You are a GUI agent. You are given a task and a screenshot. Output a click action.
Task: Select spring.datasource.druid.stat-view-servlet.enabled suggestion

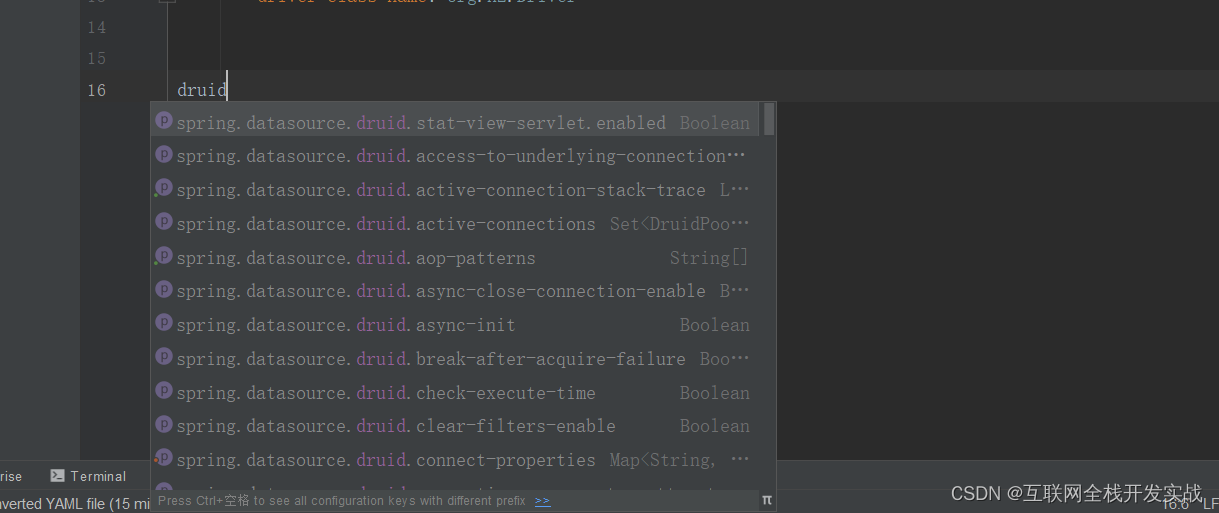point(456,122)
